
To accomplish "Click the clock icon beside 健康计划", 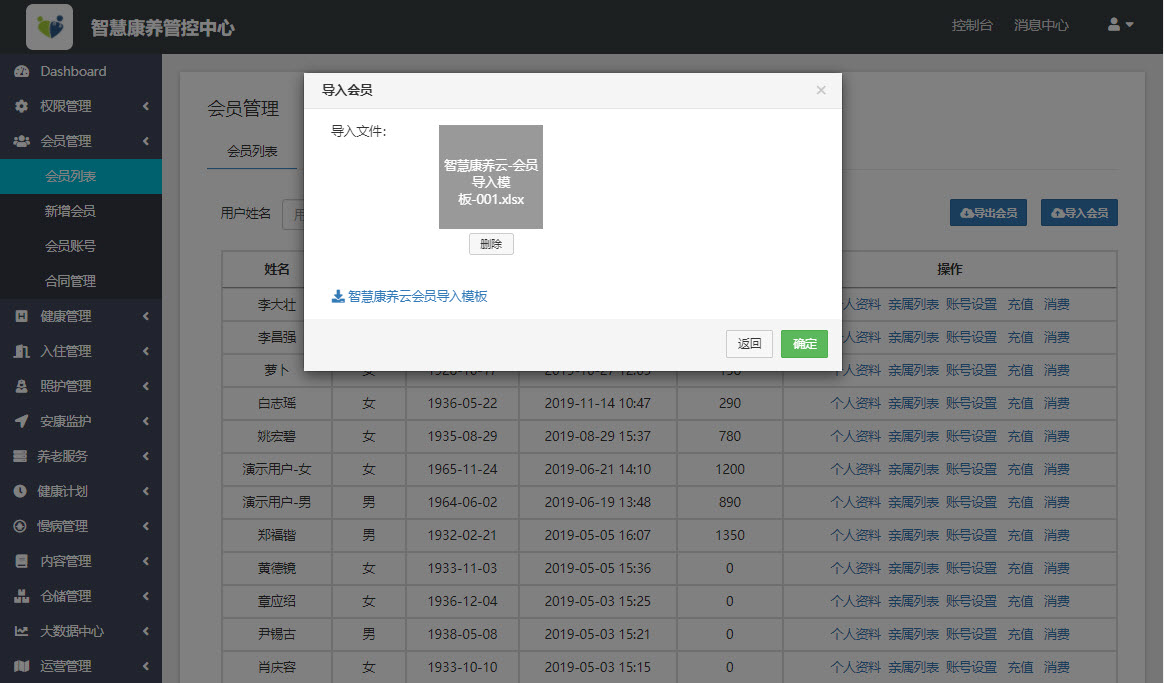I will 22,491.
